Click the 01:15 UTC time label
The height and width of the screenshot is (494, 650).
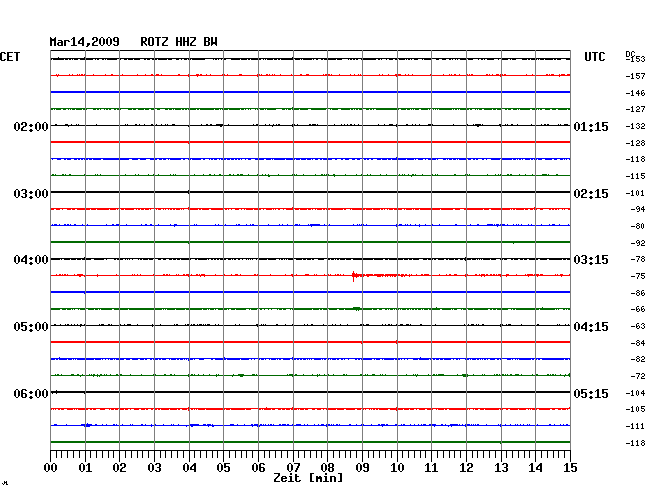[x=591, y=126]
